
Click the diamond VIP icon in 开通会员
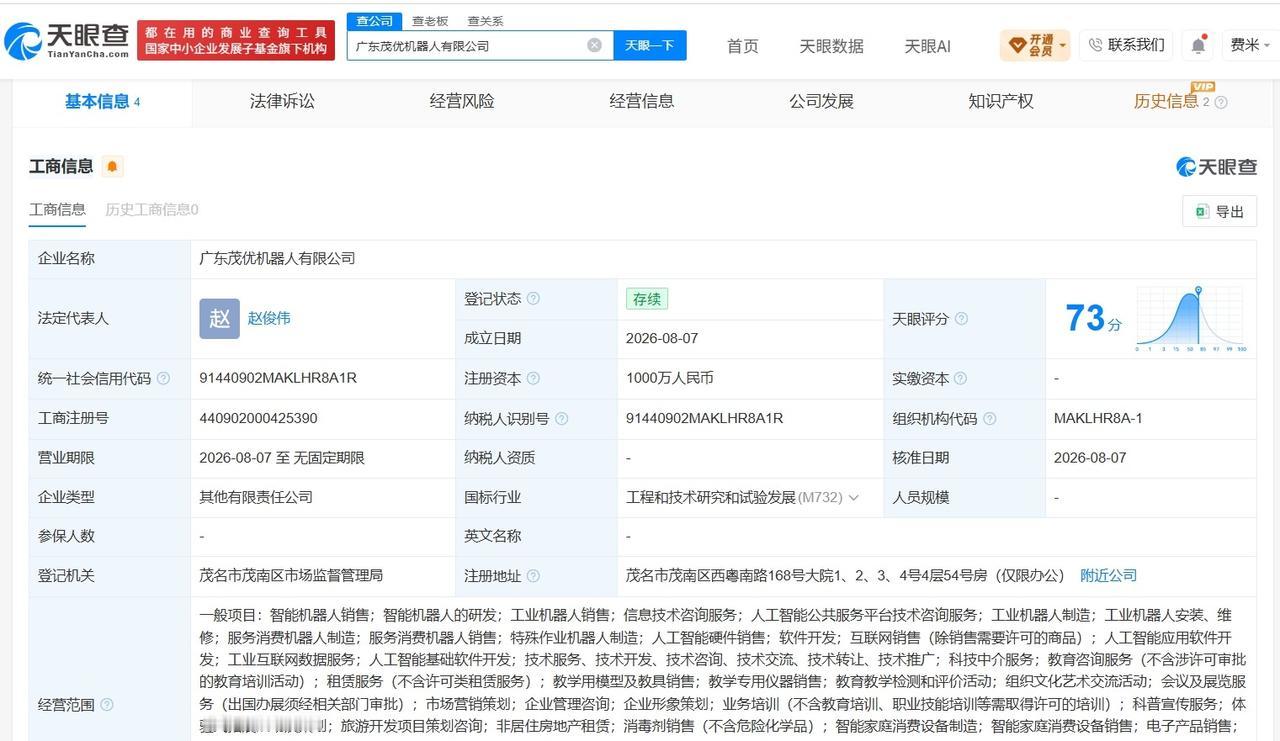(1018, 45)
